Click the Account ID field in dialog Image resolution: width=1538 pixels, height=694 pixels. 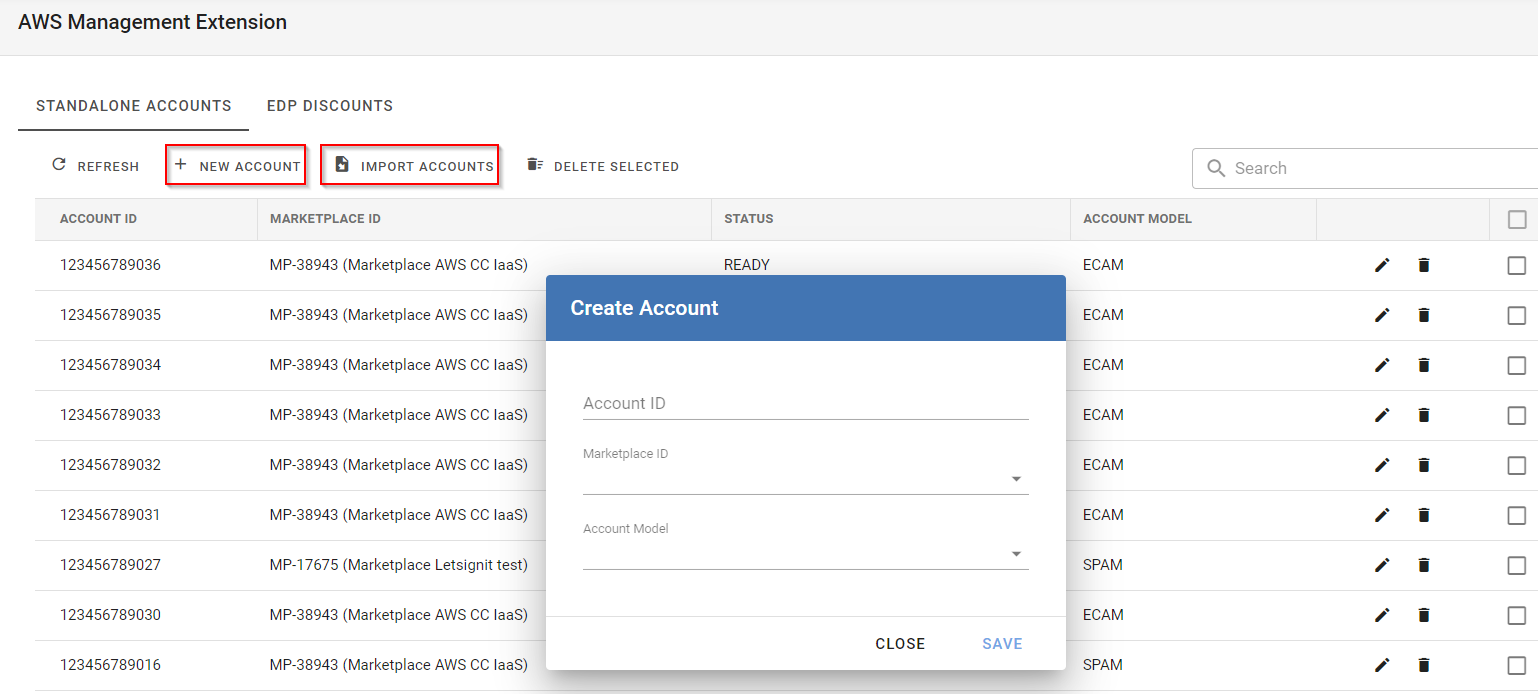[805, 403]
